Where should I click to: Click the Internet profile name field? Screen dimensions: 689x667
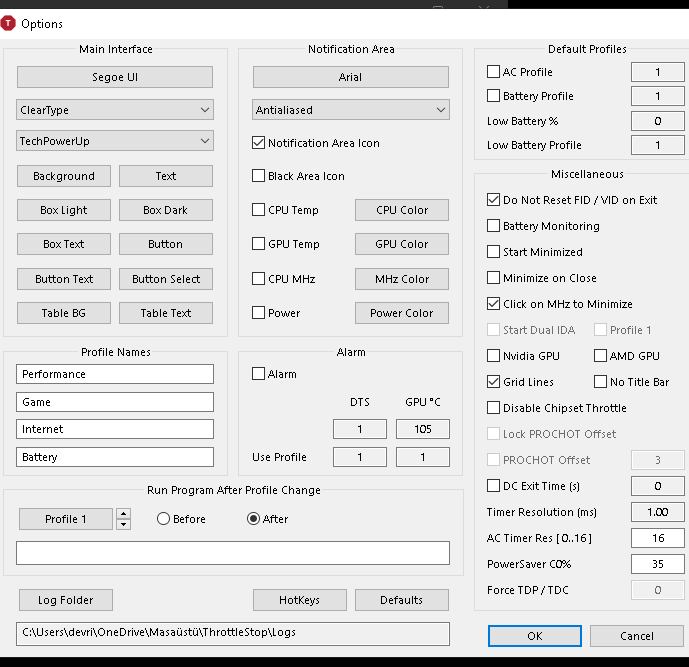pos(115,429)
